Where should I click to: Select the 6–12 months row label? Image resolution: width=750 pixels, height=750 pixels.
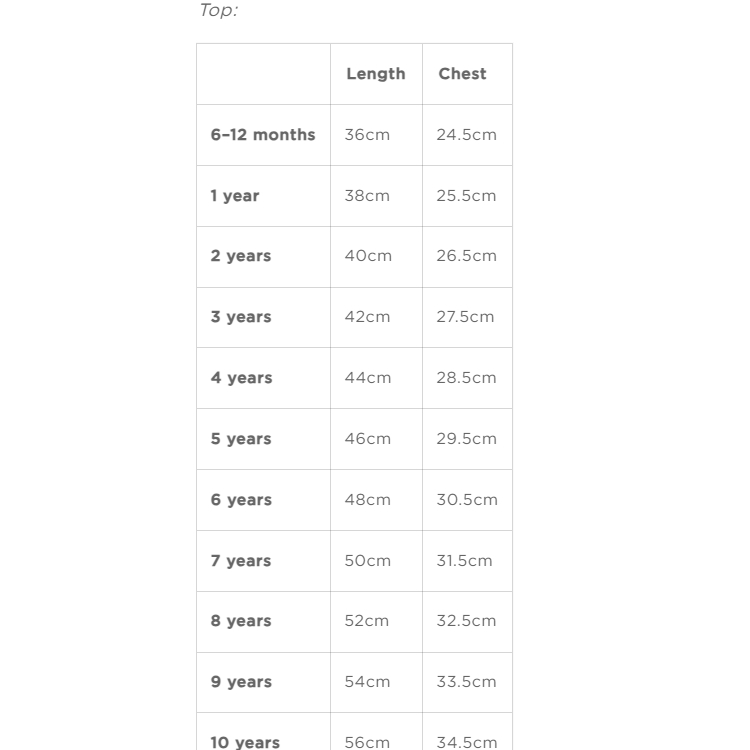(263, 135)
